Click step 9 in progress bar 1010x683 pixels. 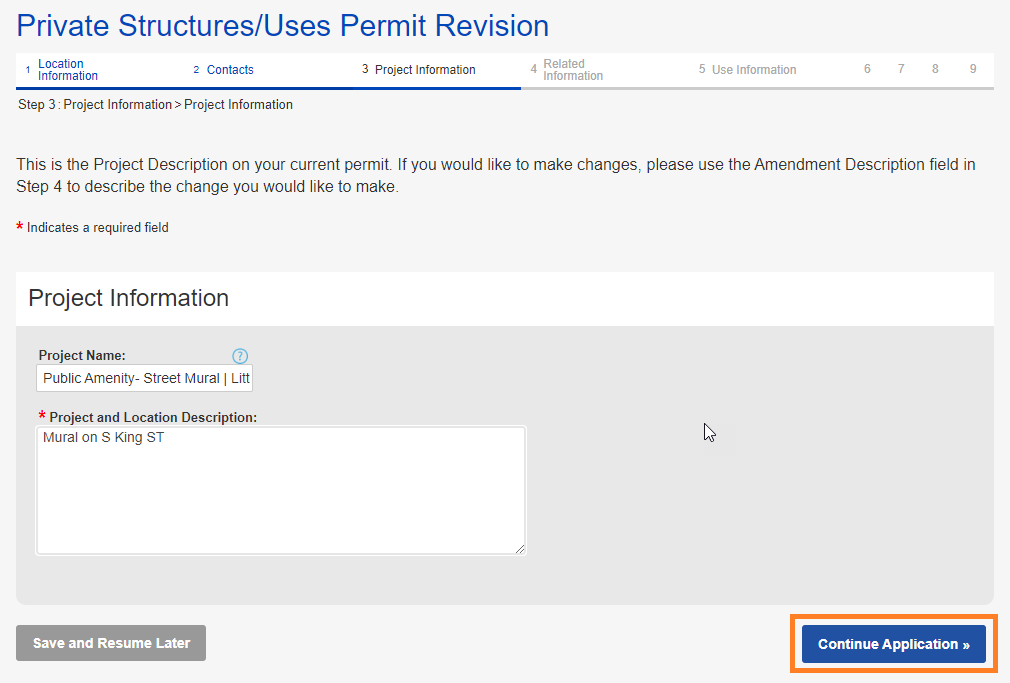[972, 69]
